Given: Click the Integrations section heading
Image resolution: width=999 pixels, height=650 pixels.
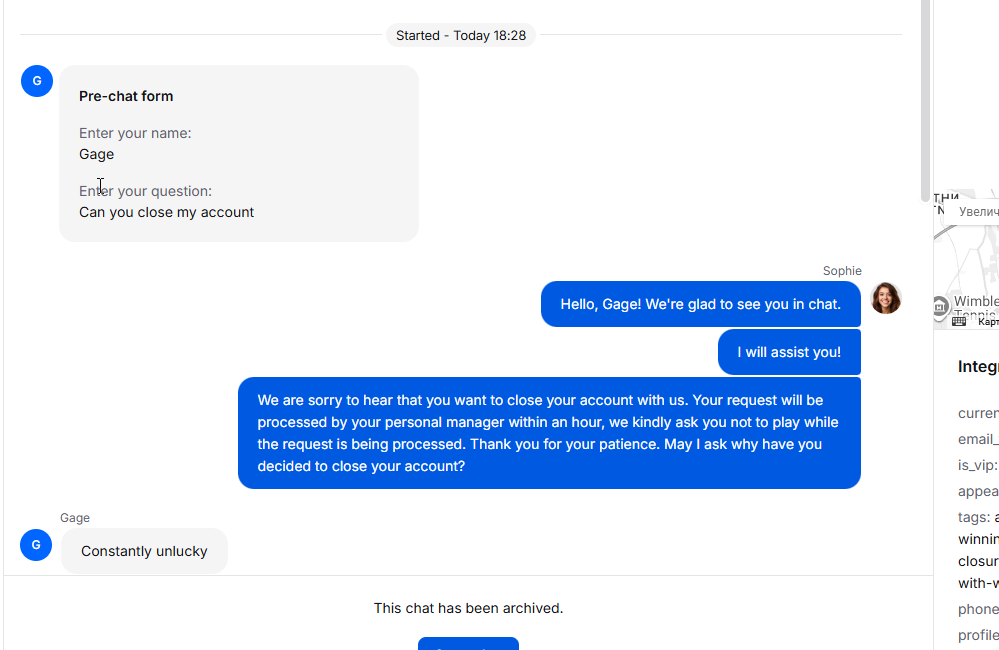Looking at the screenshot, I should coord(978,366).
